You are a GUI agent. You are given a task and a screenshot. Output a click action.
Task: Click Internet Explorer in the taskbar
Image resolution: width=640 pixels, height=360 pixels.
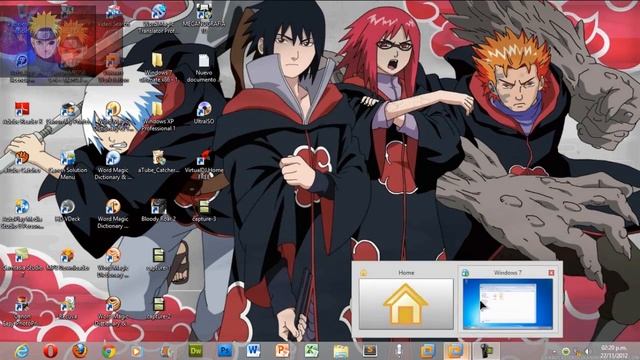click(x=22, y=351)
